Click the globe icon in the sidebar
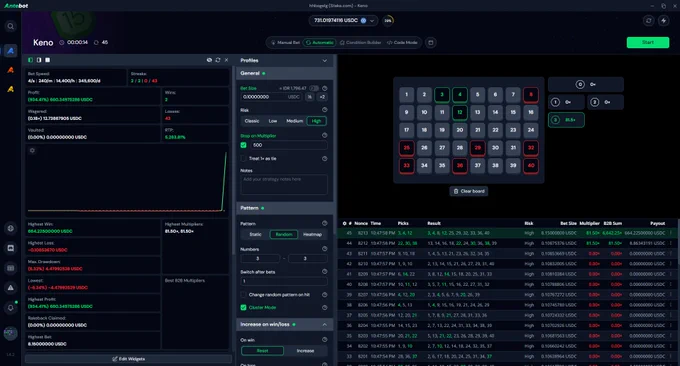Image resolution: width=680 pixels, height=366 pixels. click(x=11, y=228)
